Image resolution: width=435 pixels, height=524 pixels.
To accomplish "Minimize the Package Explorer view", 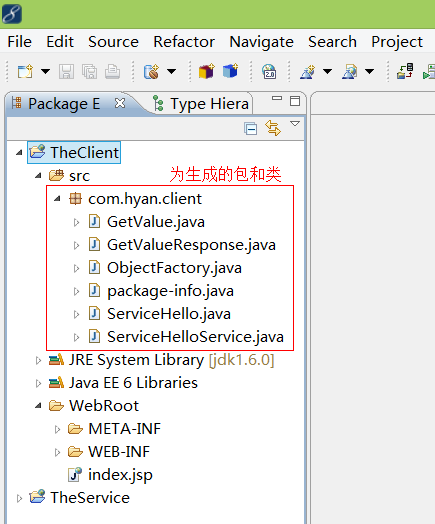I will pyautogui.click(x=277, y=98).
